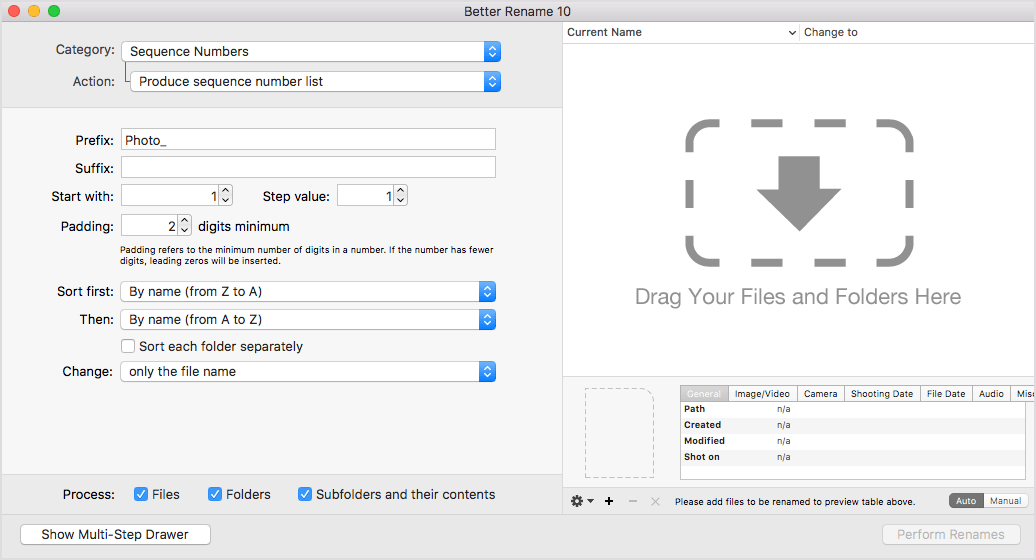Click the Modified row in info table
Image resolution: width=1036 pixels, height=560 pixels.
pyautogui.click(x=852, y=440)
